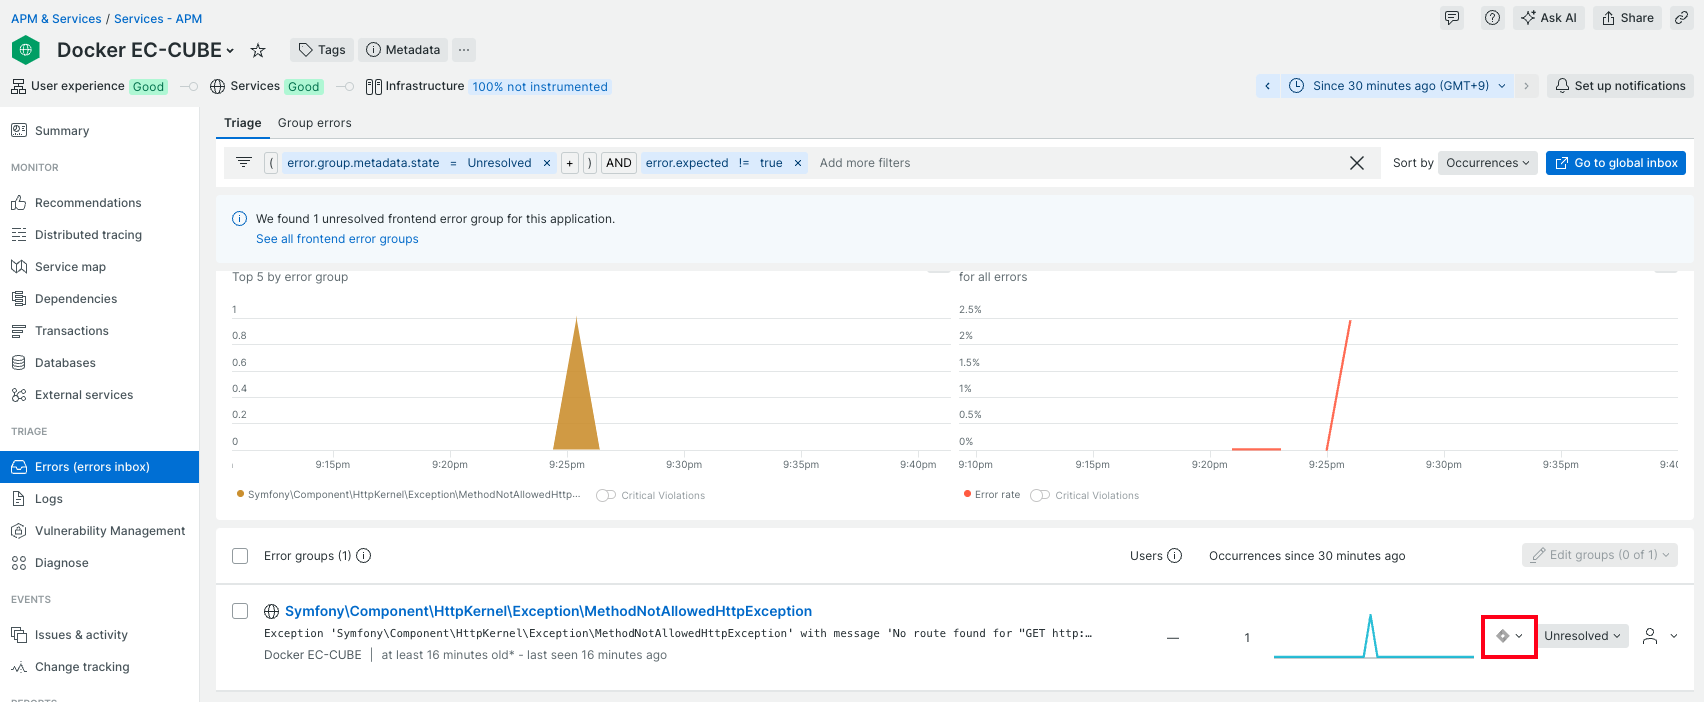Viewport: 1704px width, 702px height.
Task: Switch to the Group errors tab
Action: click(315, 123)
